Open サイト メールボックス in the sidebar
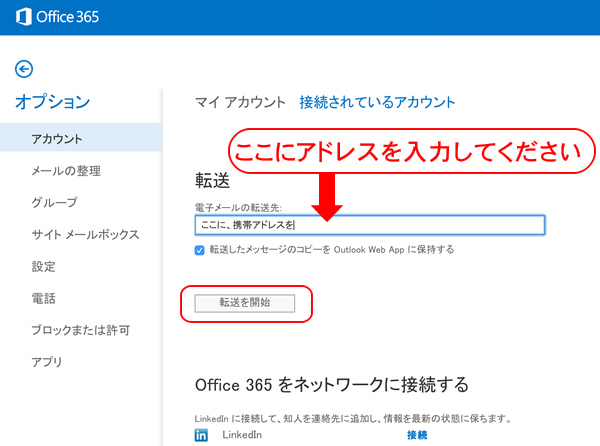Viewport: 600px width, 446px height. (85, 234)
